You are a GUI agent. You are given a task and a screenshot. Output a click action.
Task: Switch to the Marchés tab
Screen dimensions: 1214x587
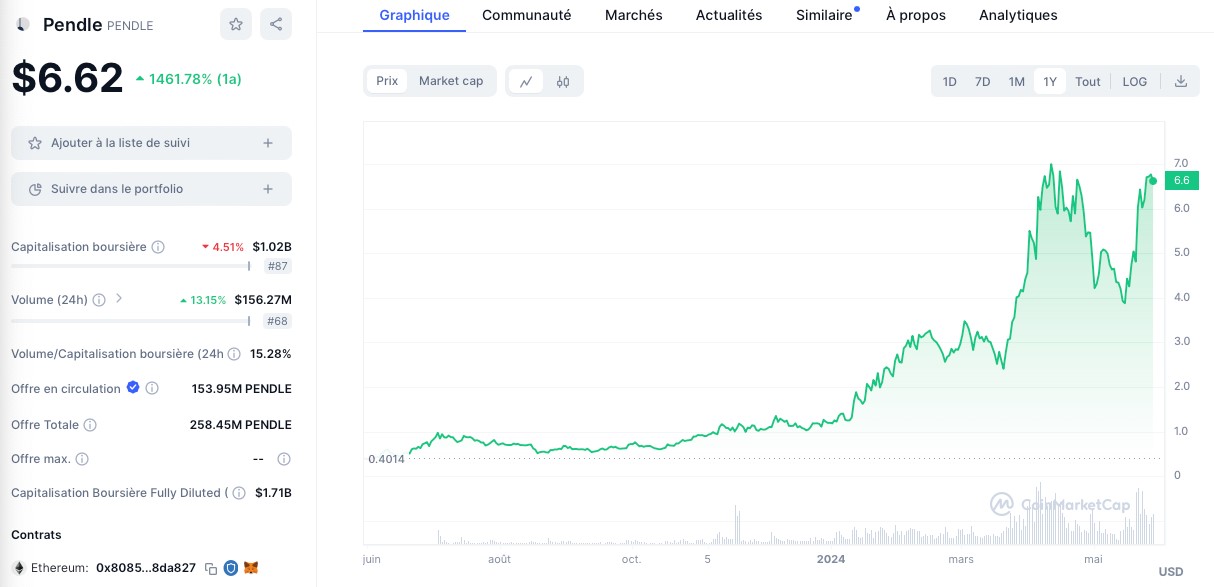pos(633,15)
